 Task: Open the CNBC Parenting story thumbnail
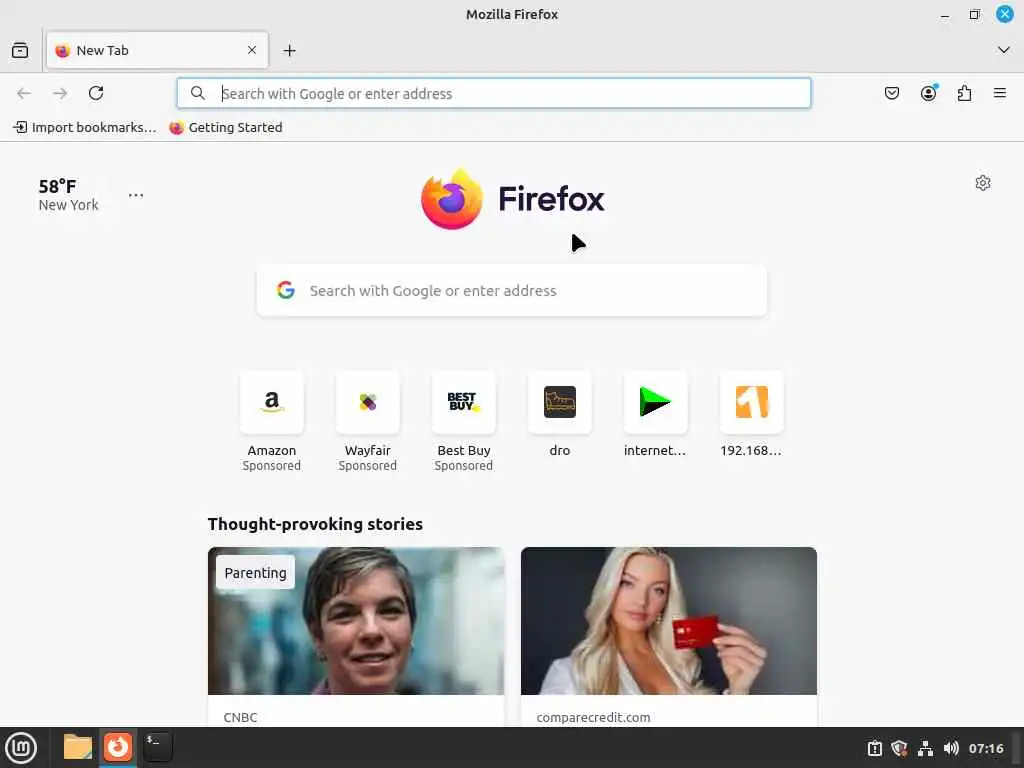click(356, 621)
